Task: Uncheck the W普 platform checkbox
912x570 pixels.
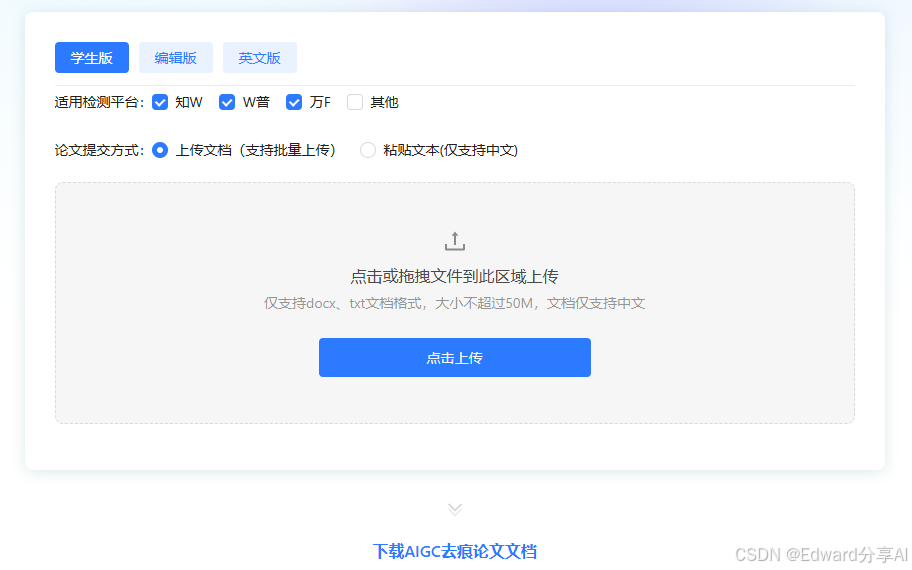Action: [x=227, y=102]
